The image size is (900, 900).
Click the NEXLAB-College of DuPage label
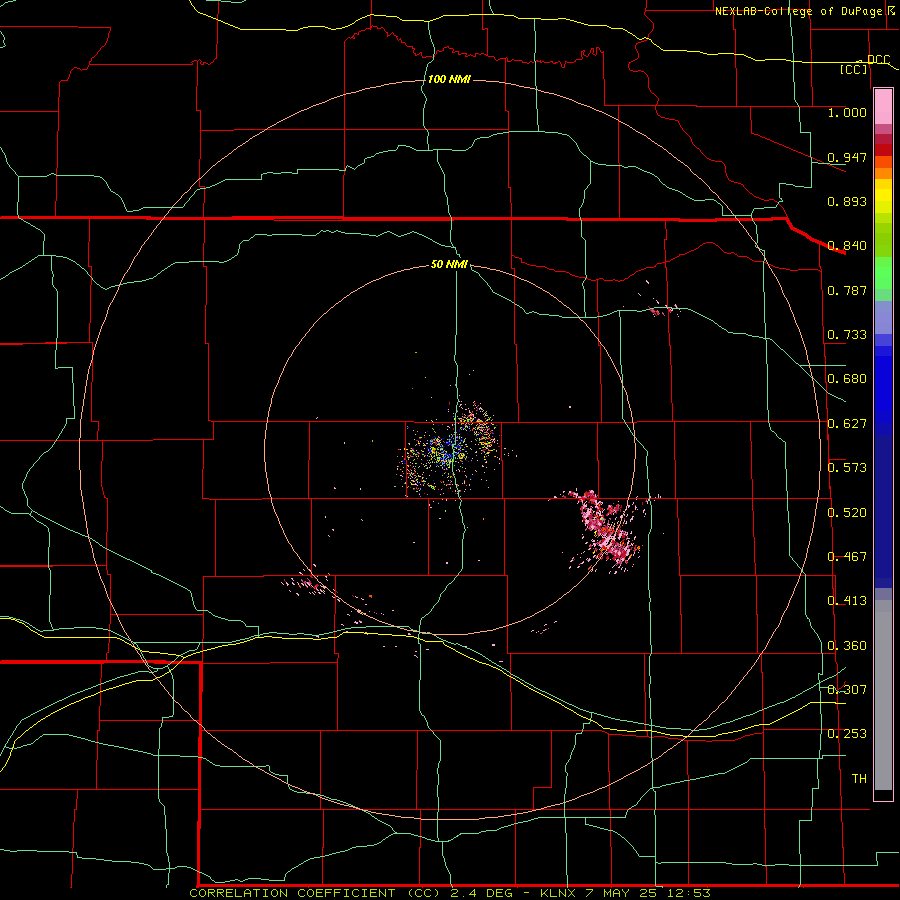[798, 11]
